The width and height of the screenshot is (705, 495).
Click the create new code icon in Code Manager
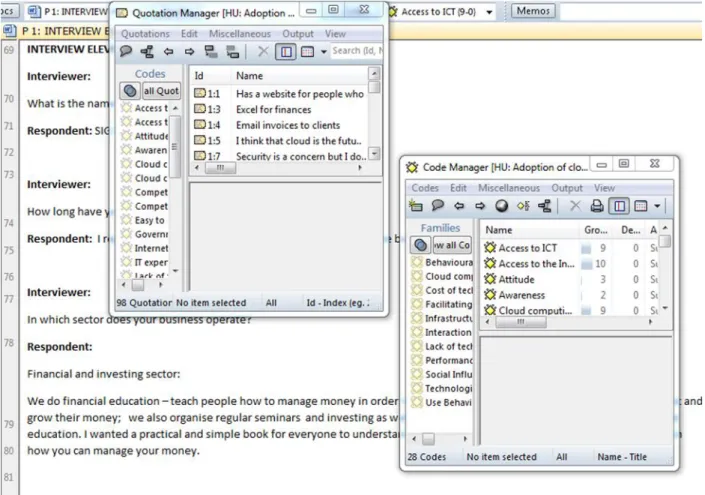(x=416, y=206)
